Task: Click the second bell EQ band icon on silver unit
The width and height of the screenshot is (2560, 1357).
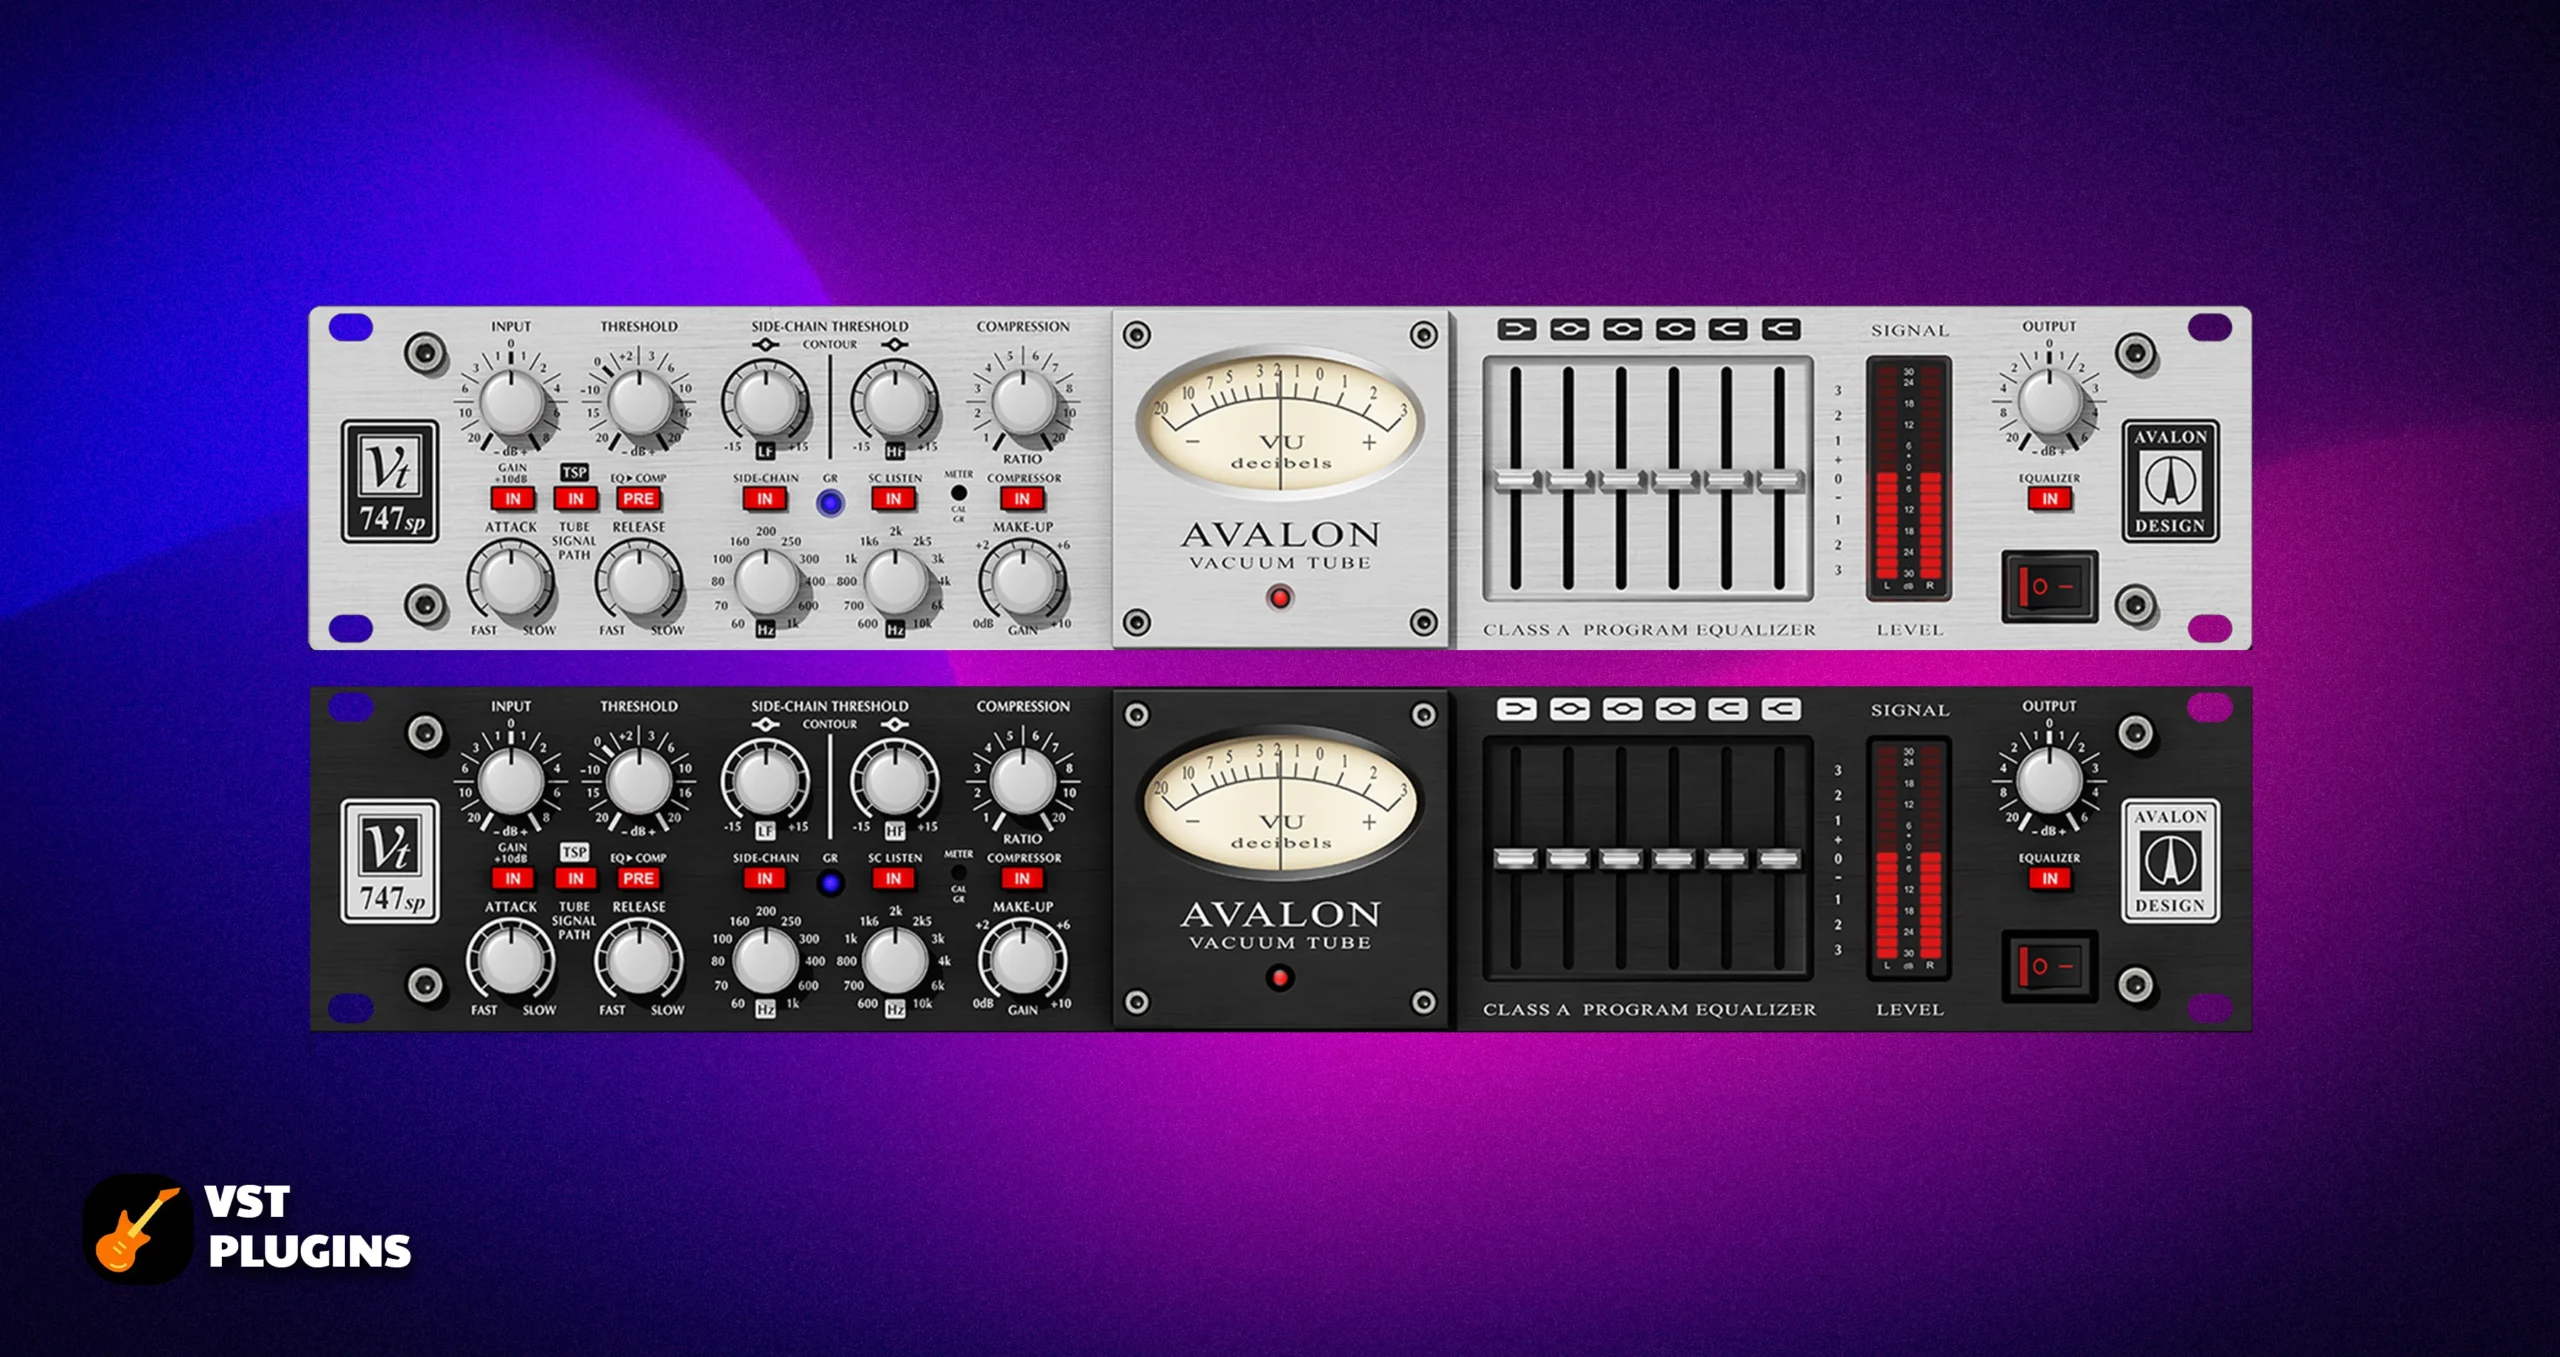Action: (x=1569, y=329)
